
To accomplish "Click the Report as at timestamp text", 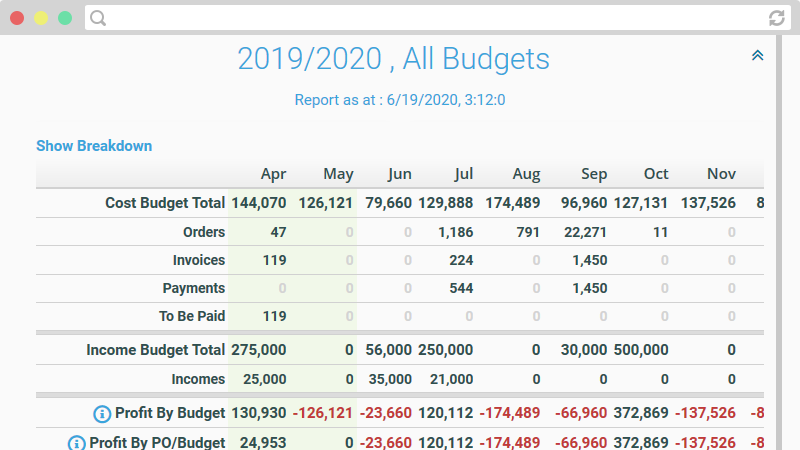I will pos(400,99).
